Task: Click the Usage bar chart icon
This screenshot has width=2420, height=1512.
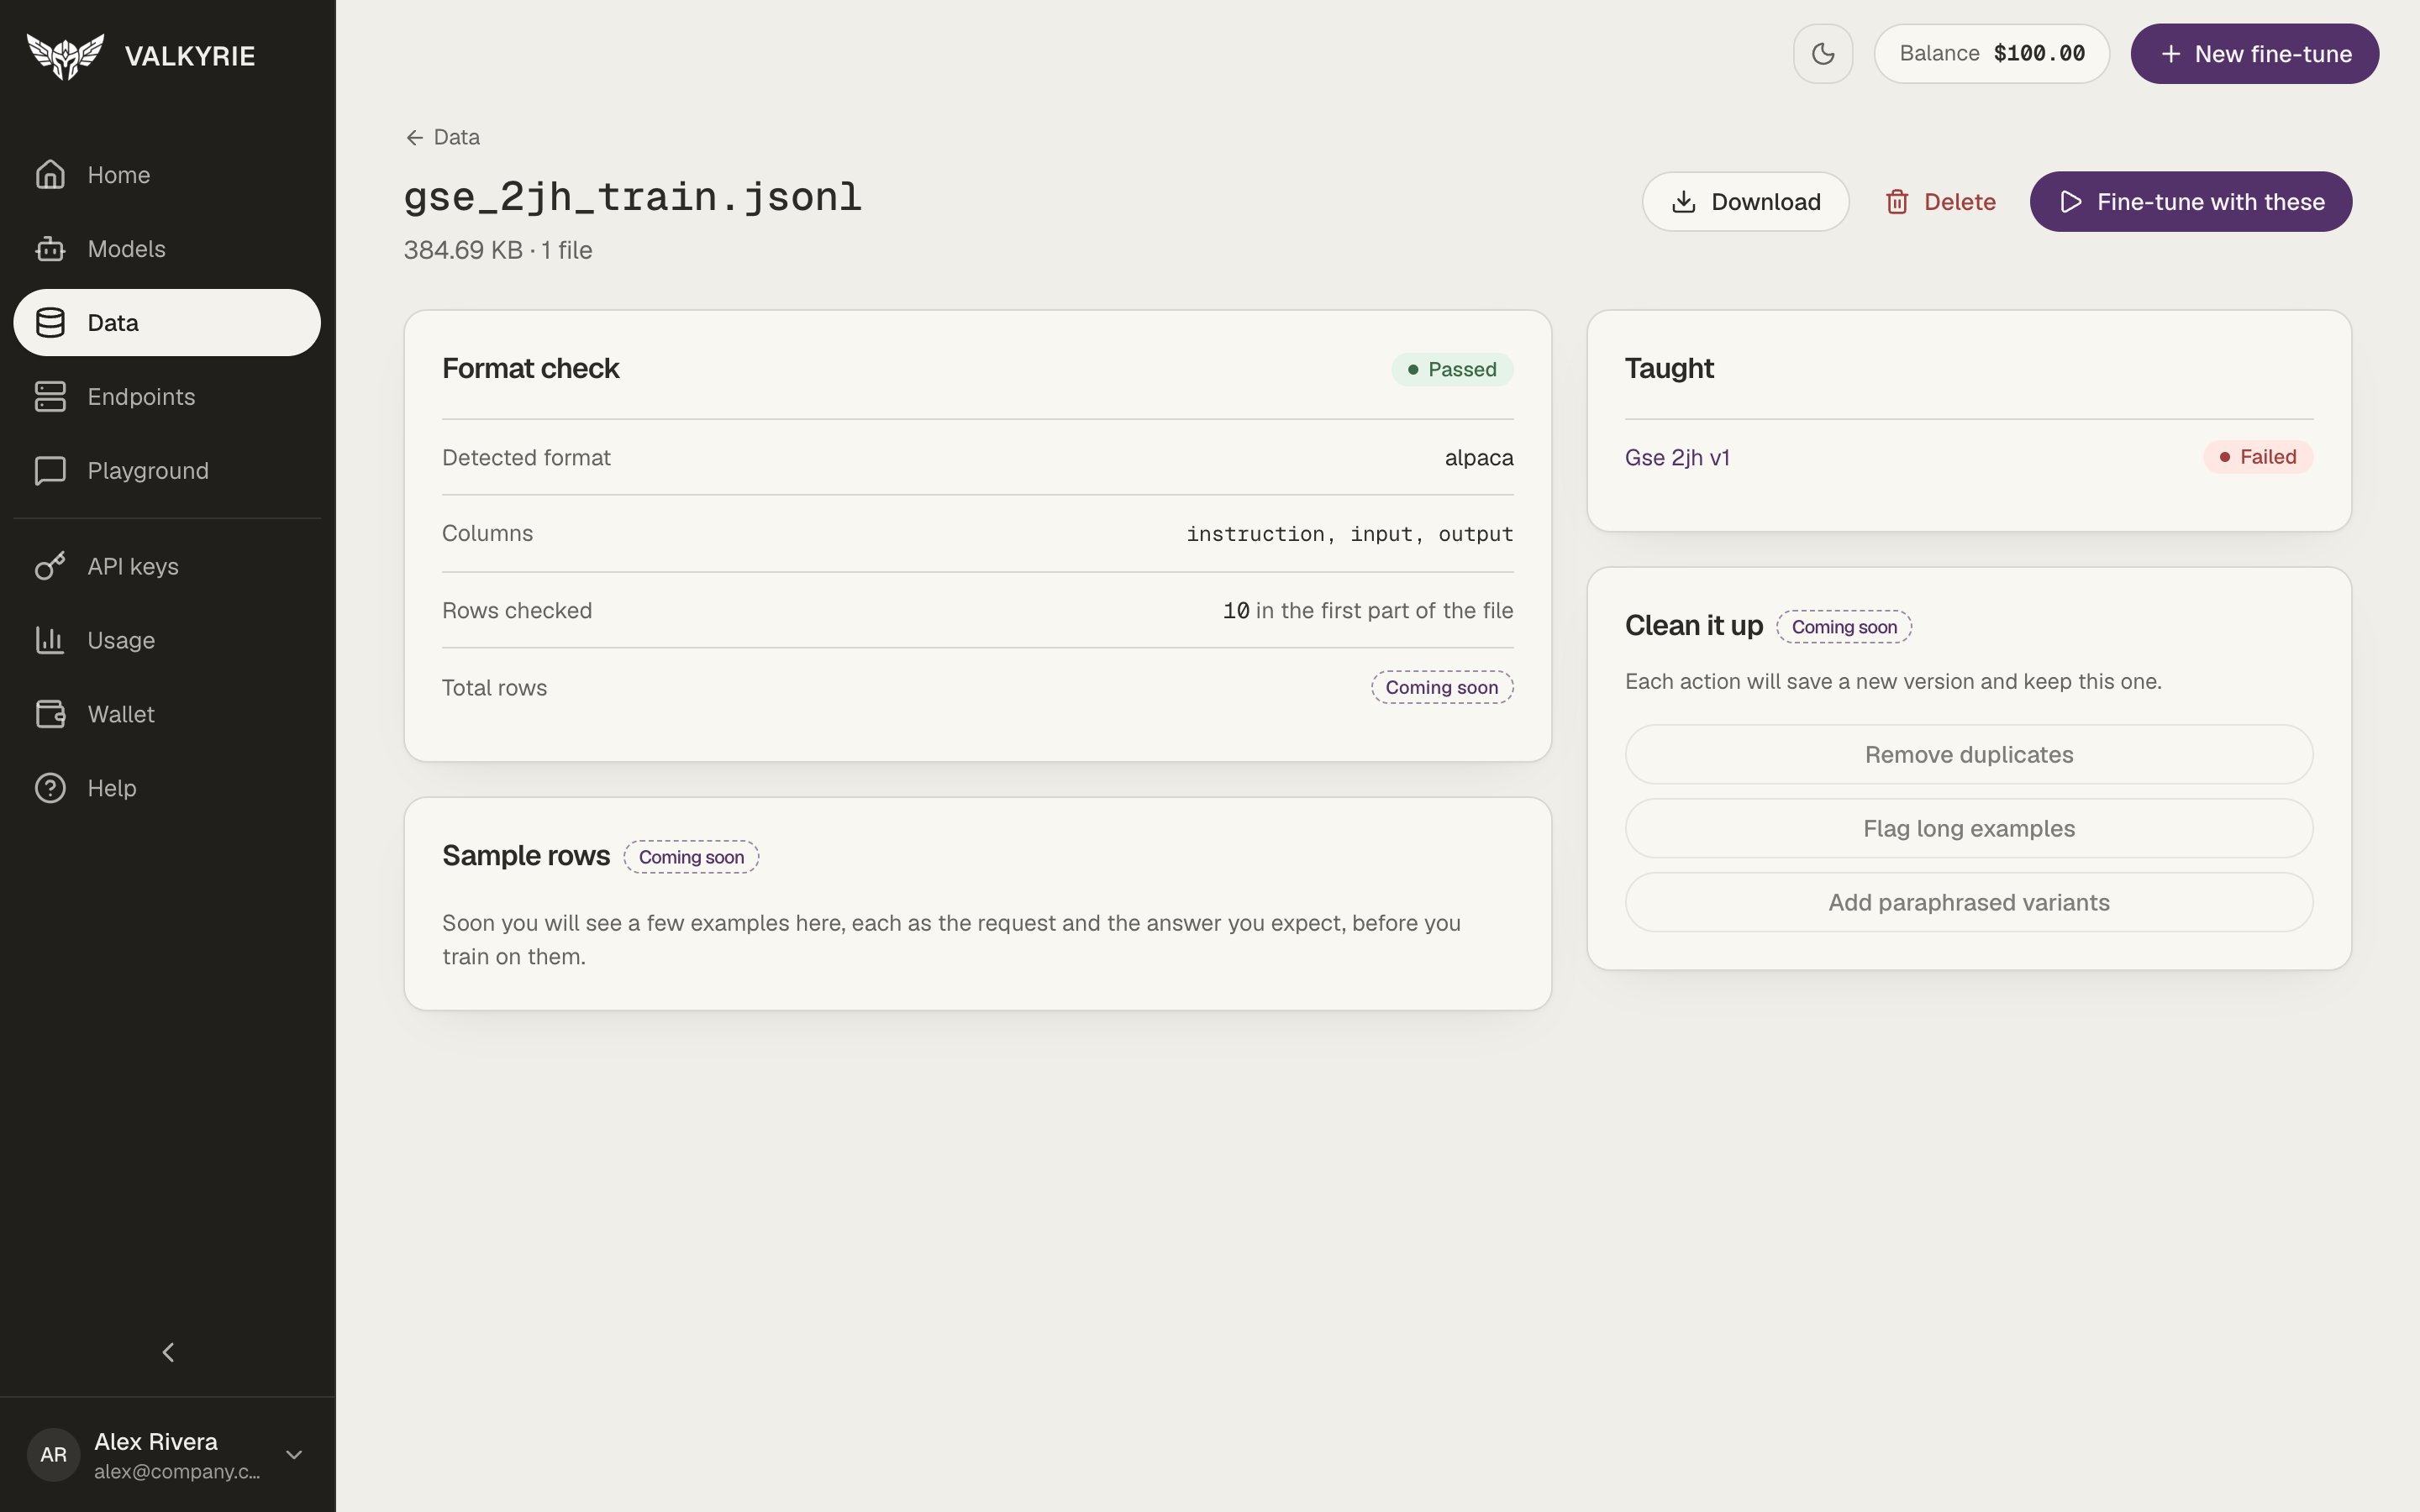Action: 50,640
